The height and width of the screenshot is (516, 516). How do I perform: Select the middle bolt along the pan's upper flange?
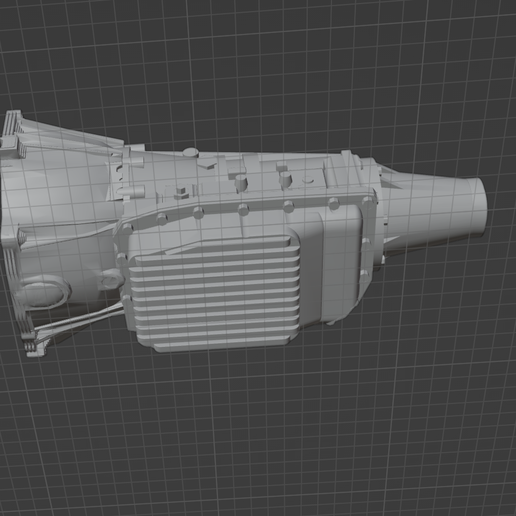click(x=243, y=210)
